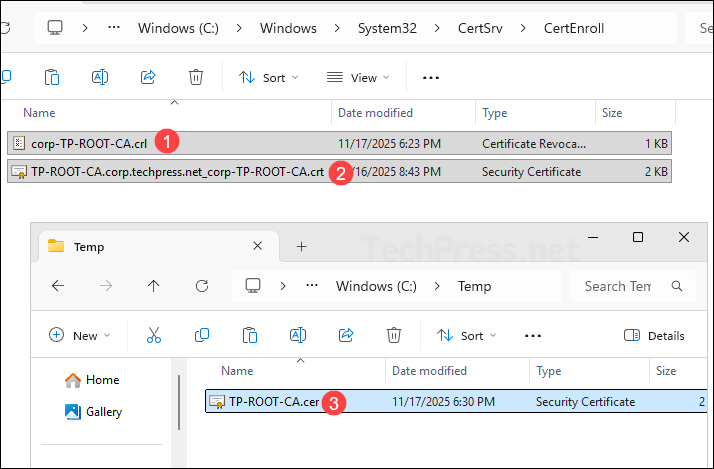The width and height of the screenshot is (714, 469).
Task: Open See more options in CertEnroll toolbar
Action: [x=431, y=78]
